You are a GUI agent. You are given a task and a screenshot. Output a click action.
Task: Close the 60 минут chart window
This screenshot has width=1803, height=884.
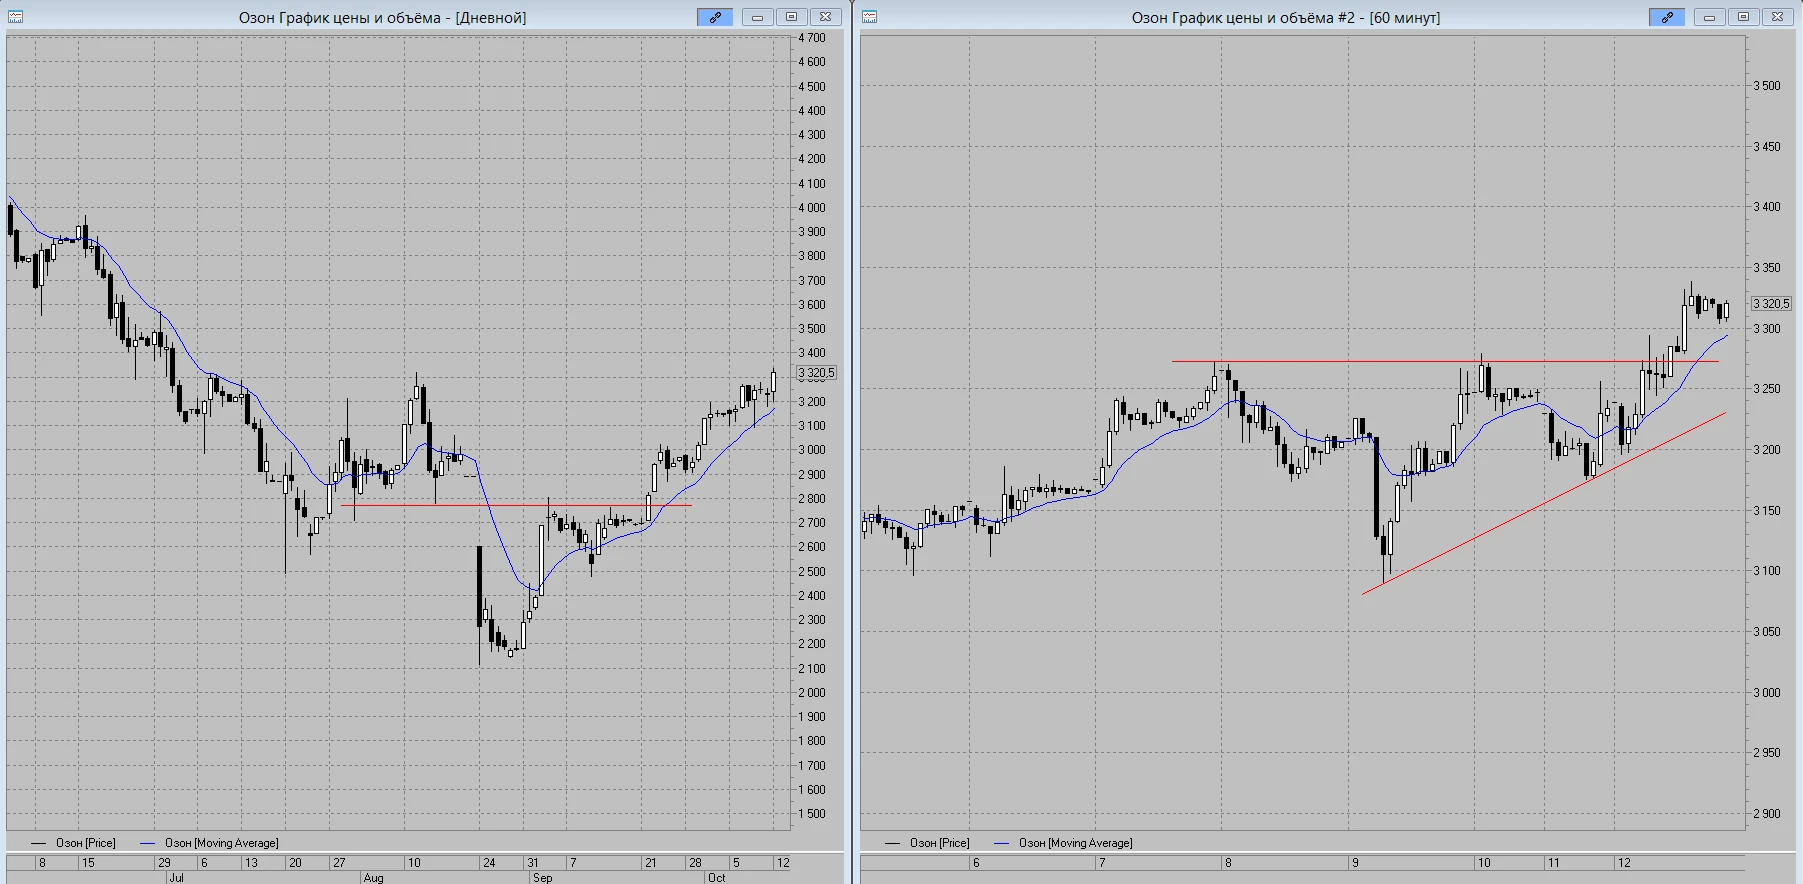[x=1778, y=17]
